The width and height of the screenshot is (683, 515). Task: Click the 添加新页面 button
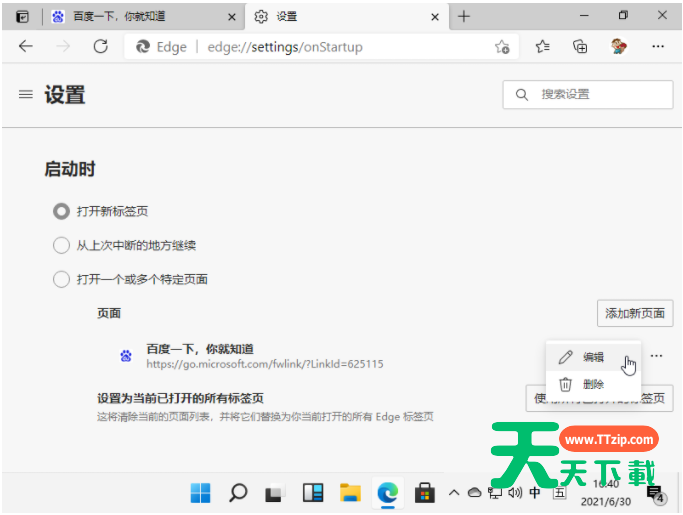635,313
